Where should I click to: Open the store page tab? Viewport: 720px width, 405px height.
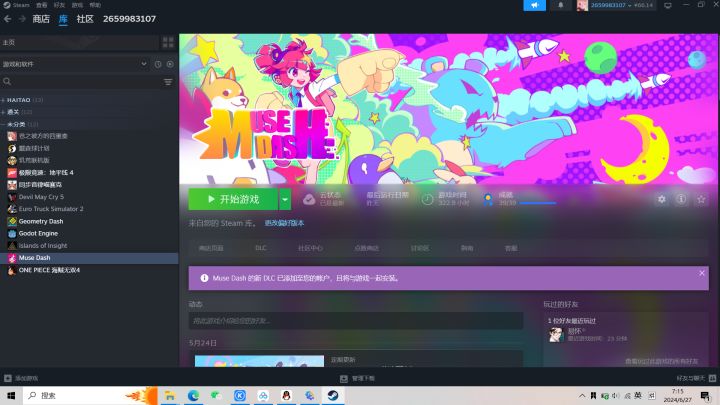click(x=211, y=248)
